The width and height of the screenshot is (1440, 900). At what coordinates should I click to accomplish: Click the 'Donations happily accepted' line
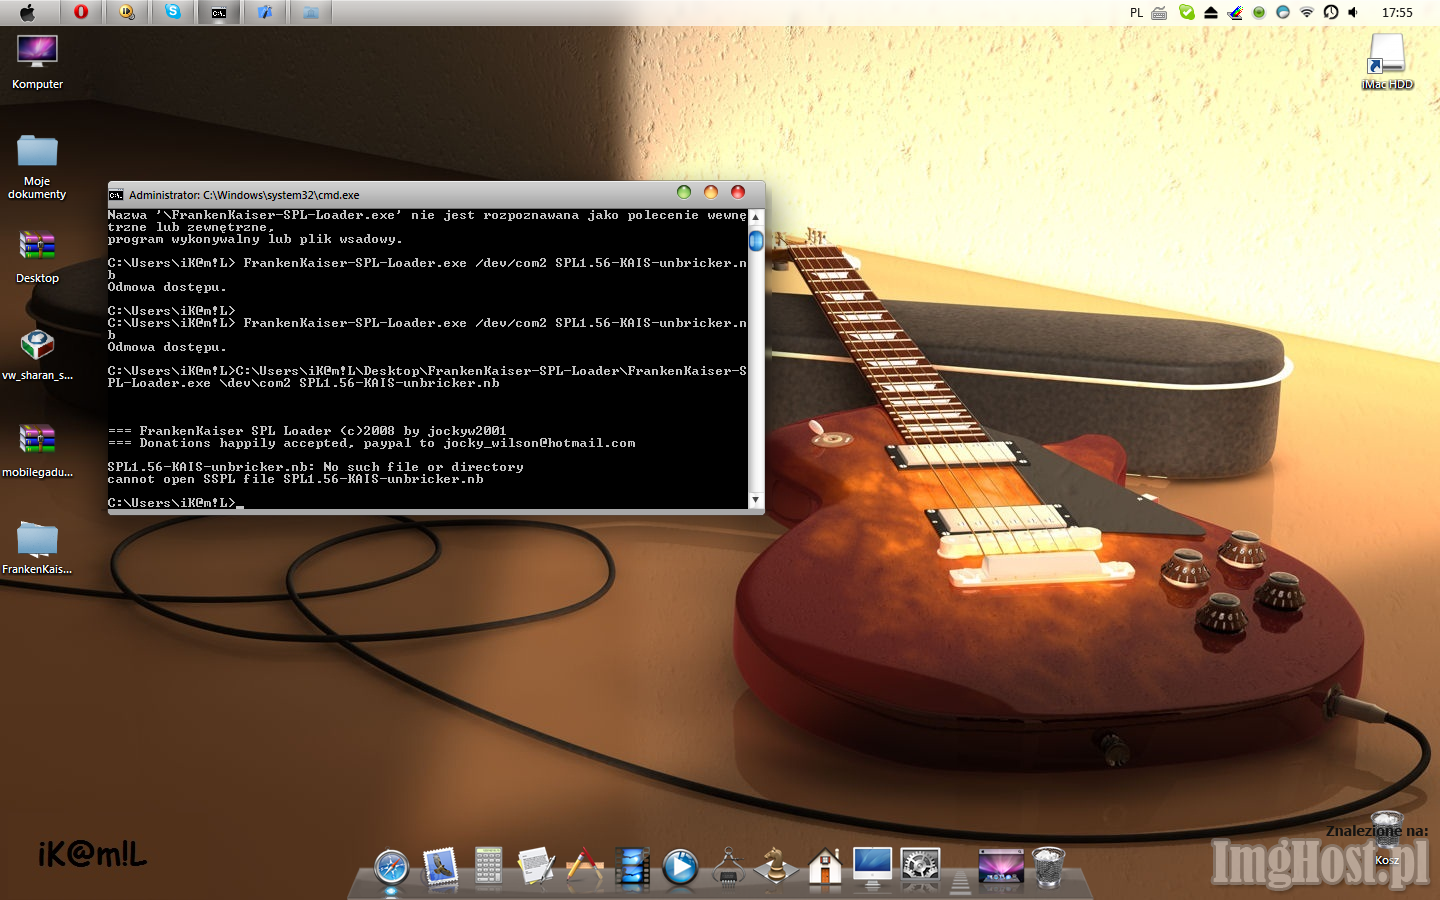point(371,443)
